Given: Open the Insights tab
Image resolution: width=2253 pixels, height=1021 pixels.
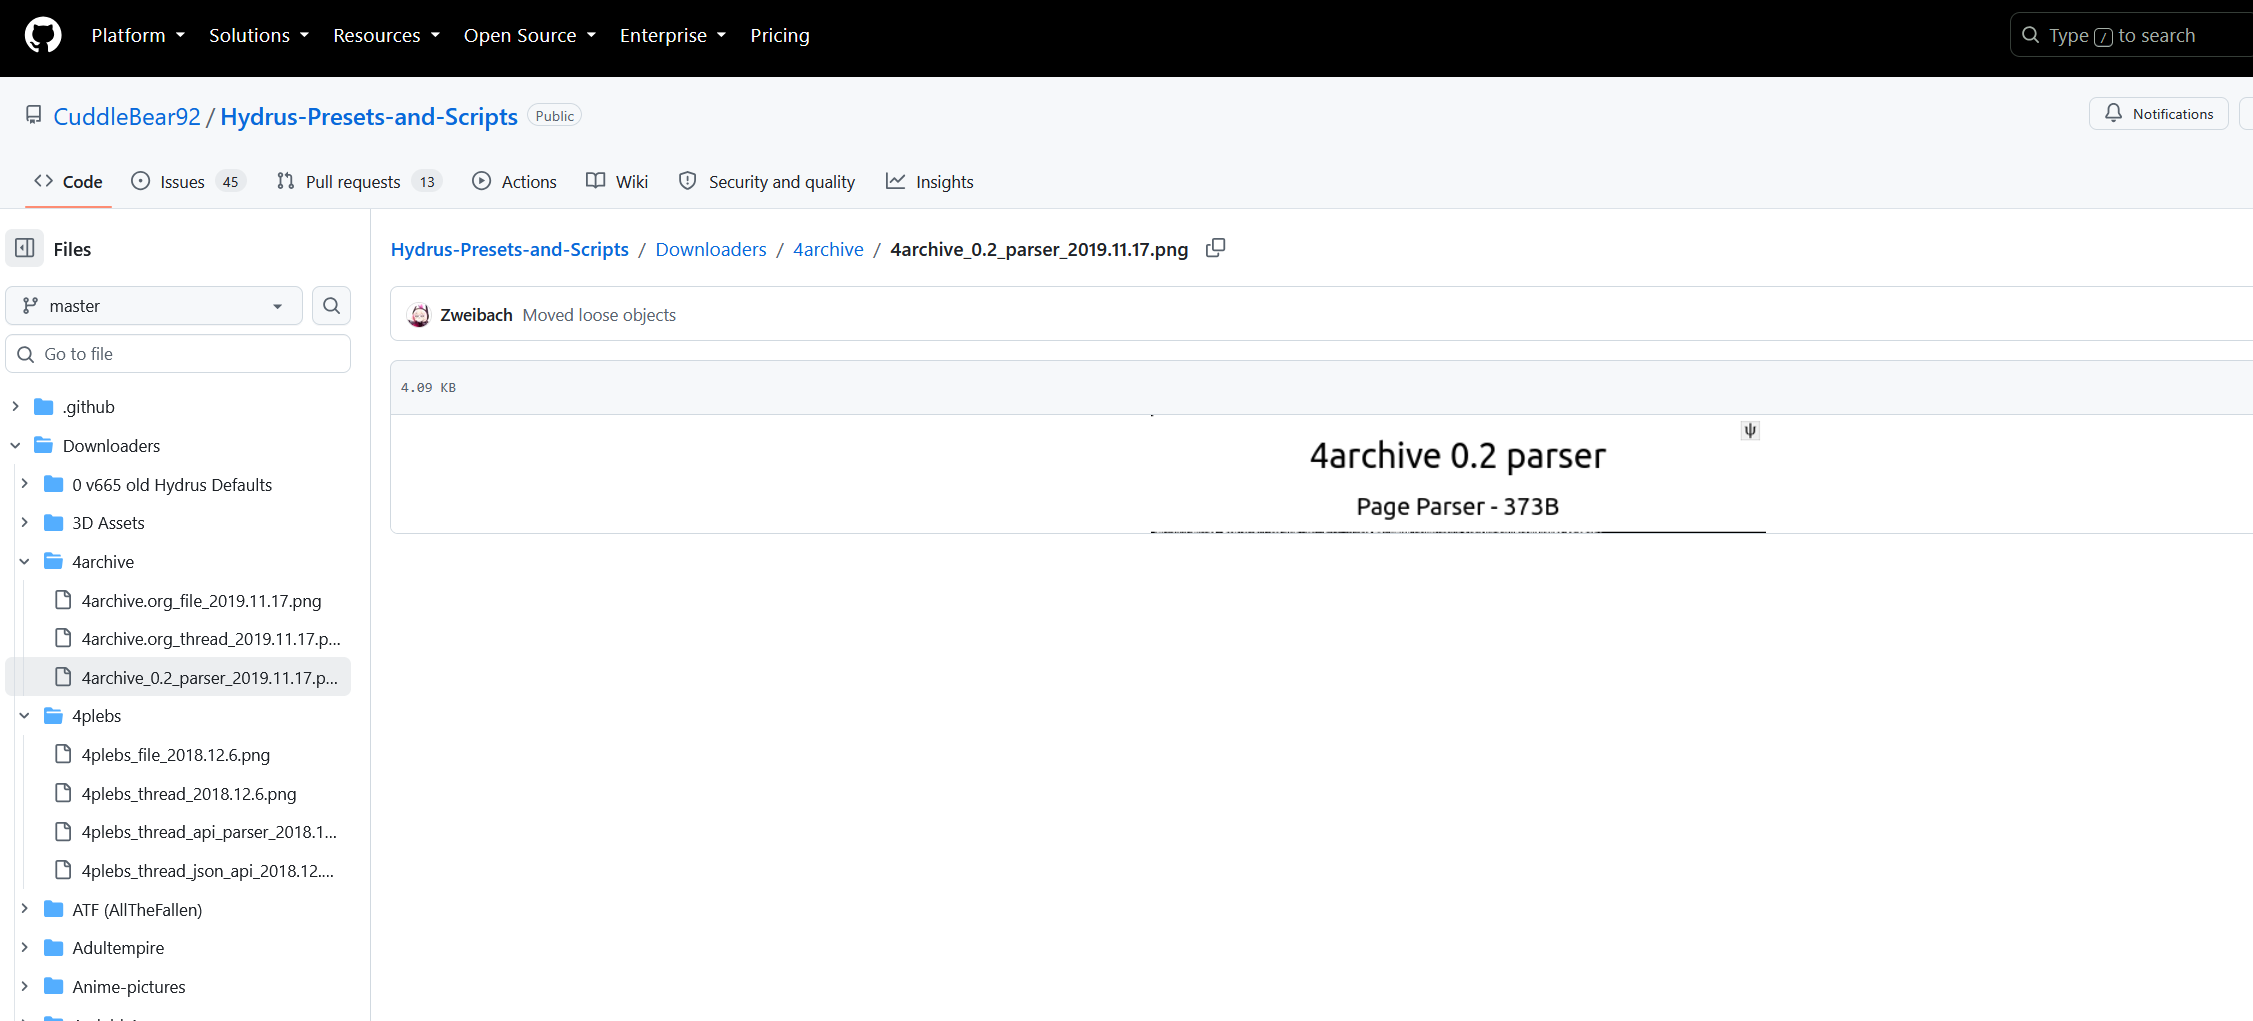Looking at the screenshot, I should tap(930, 181).
